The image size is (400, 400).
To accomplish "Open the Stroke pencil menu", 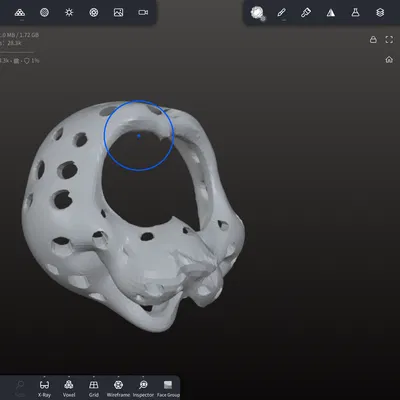I will pos(281,13).
